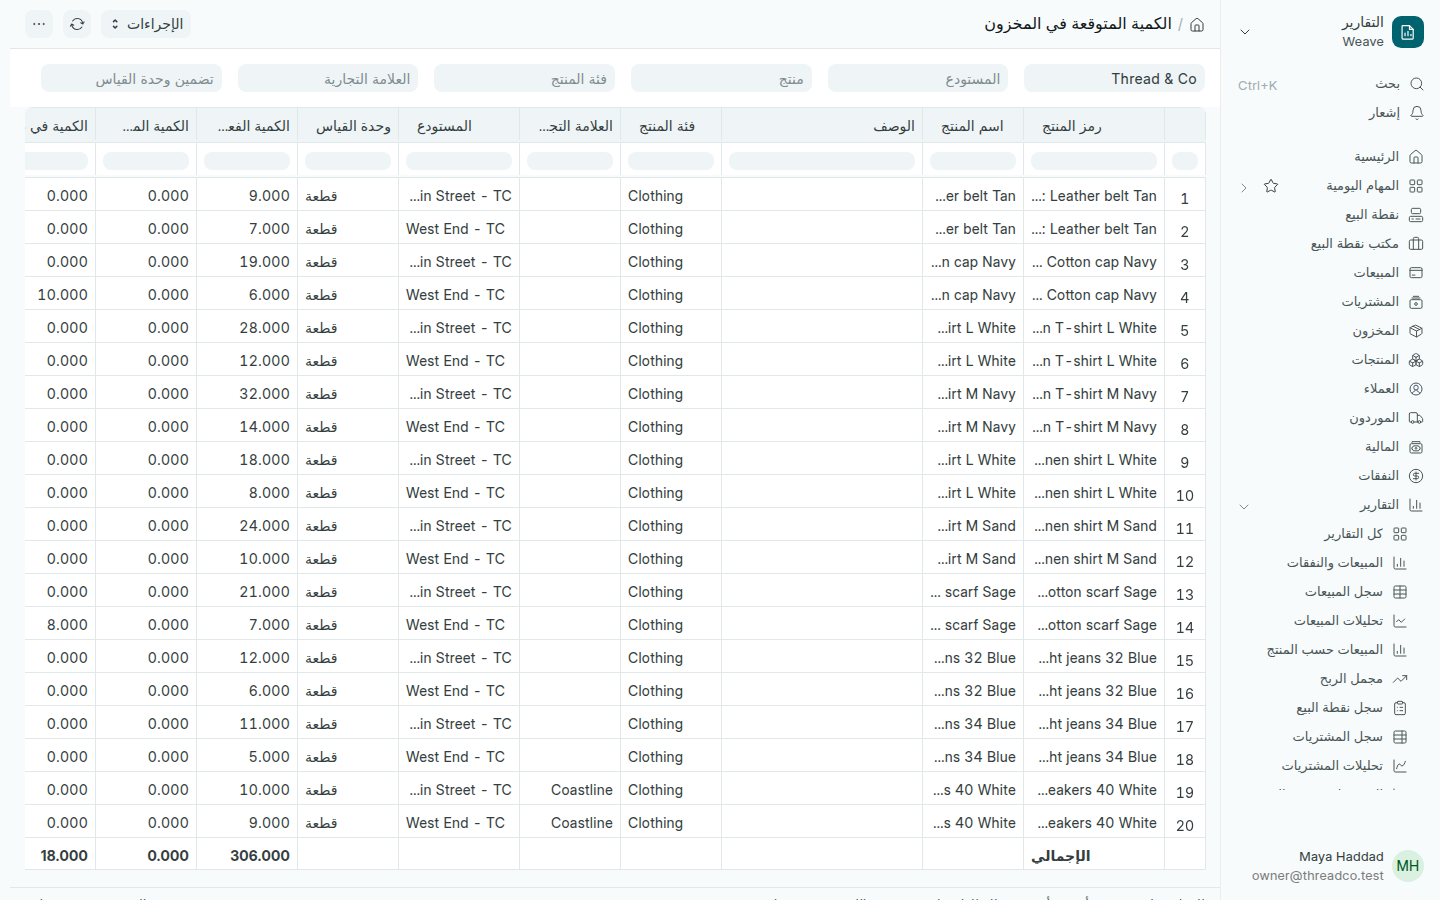
Task: Click the الكمية الفعلية column header
Action: point(247,126)
